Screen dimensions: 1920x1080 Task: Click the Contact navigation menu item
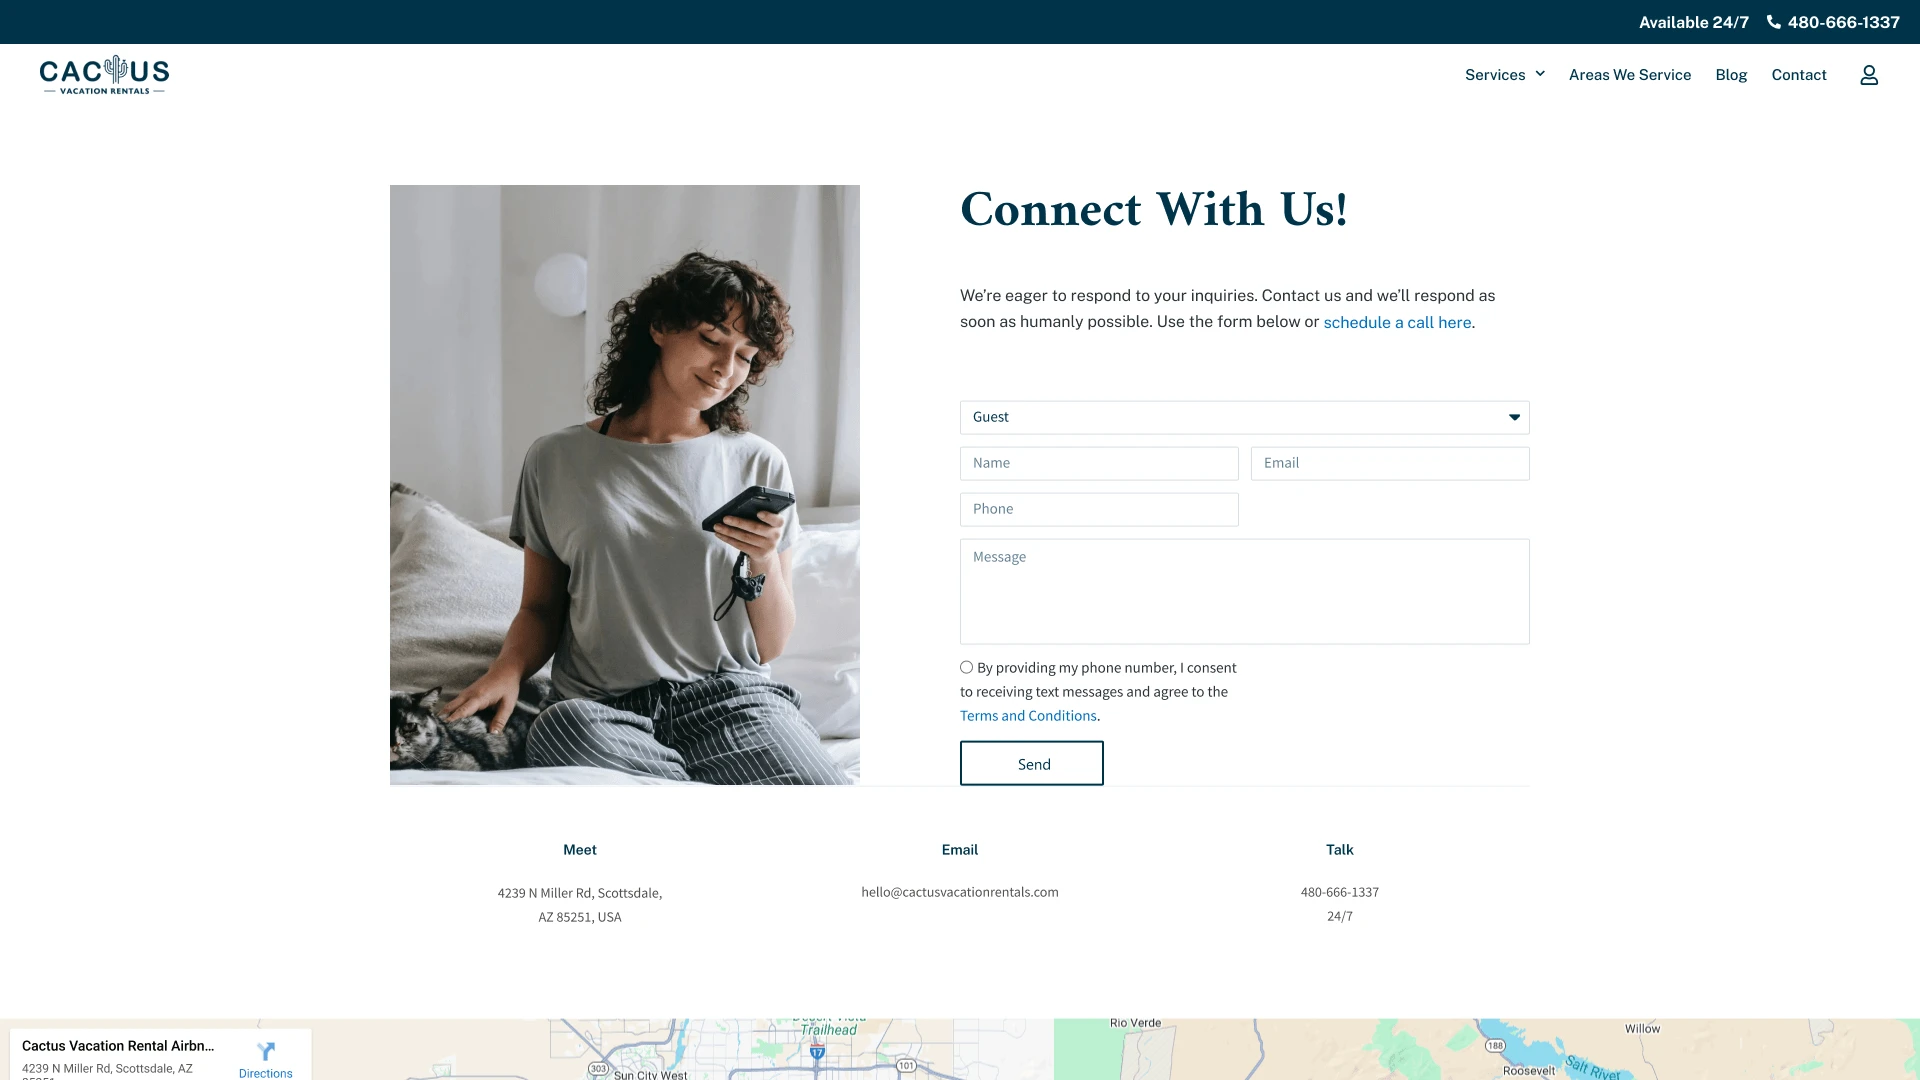point(1799,73)
